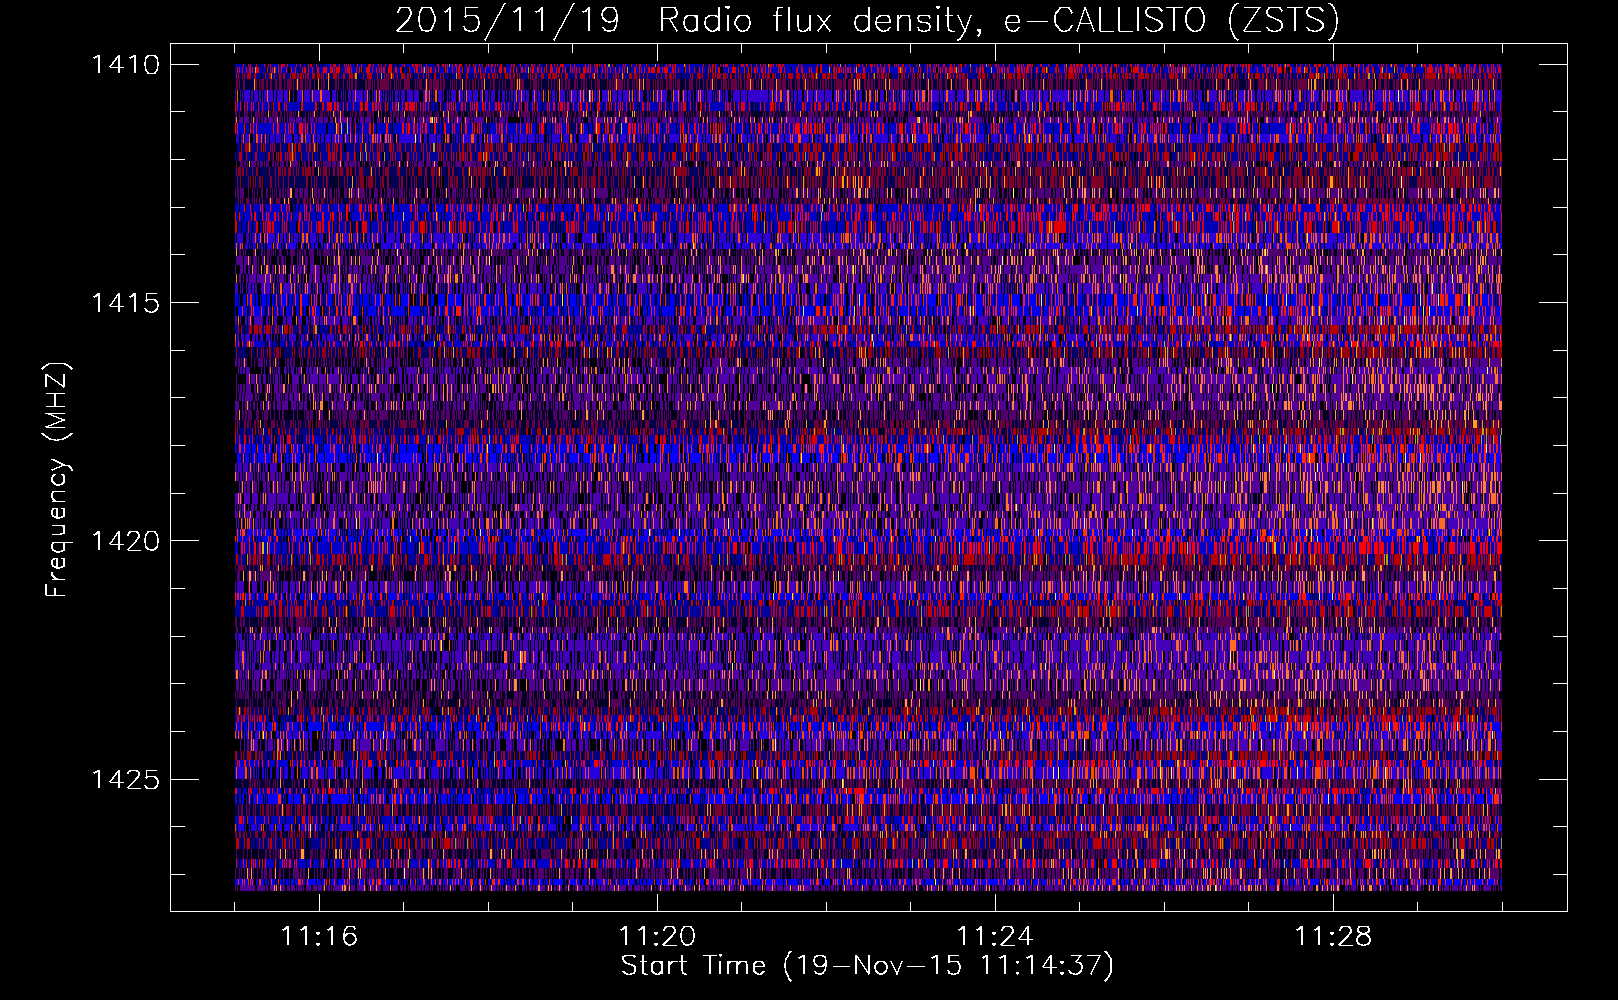Click the 1425 frequency axis label
The image size is (1618, 1000).
[x=125, y=779]
